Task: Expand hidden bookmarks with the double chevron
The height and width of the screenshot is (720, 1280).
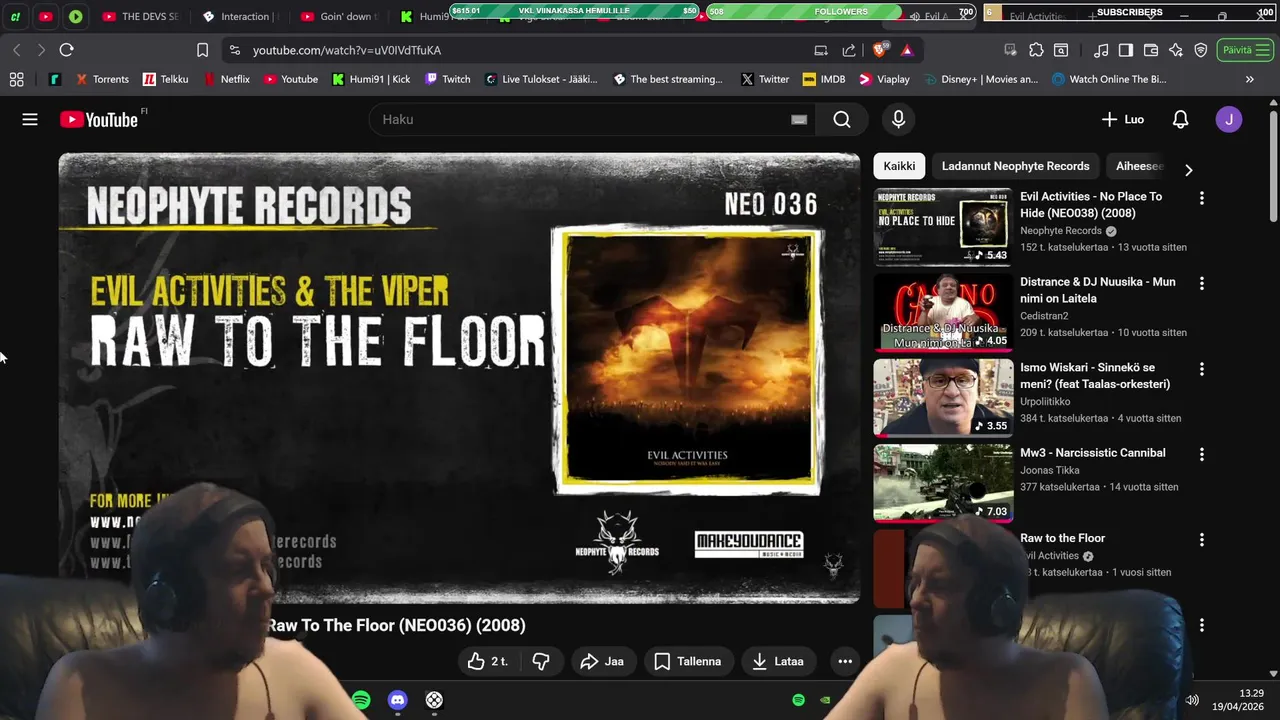Action: pyautogui.click(x=1249, y=79)
